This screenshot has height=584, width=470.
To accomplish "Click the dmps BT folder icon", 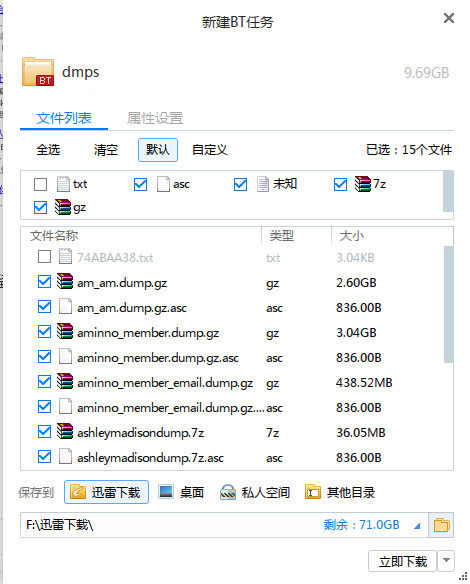I will (38, 72).
